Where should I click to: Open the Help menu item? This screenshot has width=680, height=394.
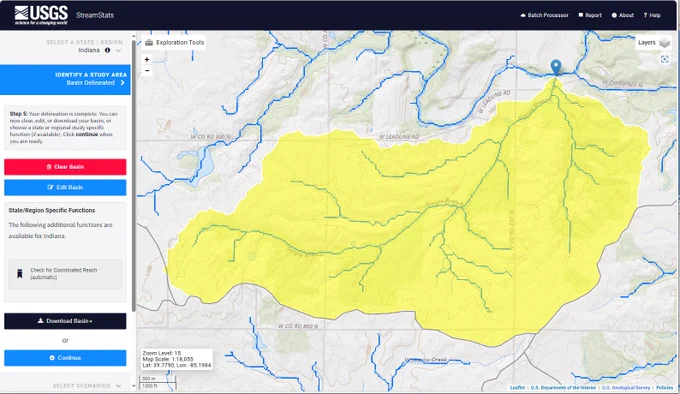coord(652,15)
